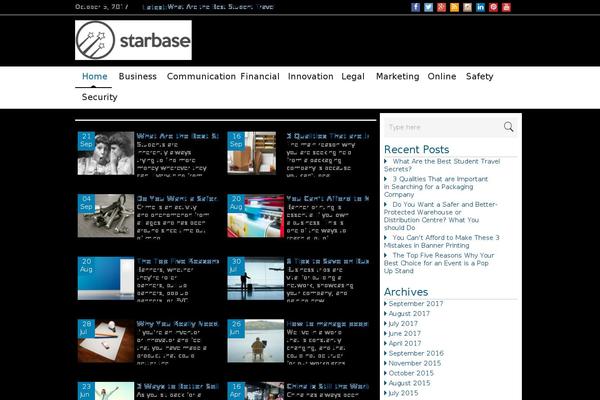Open the Legal menu item

(x=353, y=77)
